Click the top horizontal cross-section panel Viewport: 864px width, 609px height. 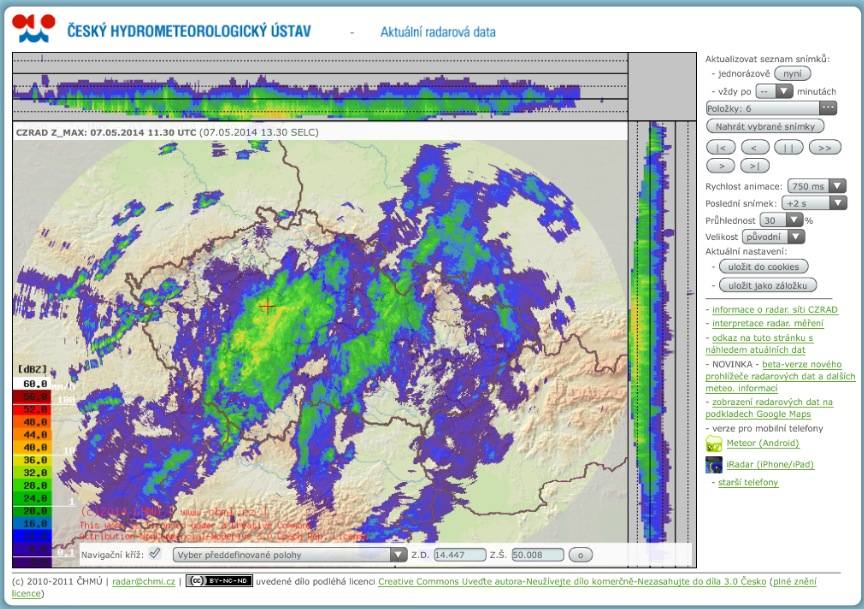tap(320, 87)
